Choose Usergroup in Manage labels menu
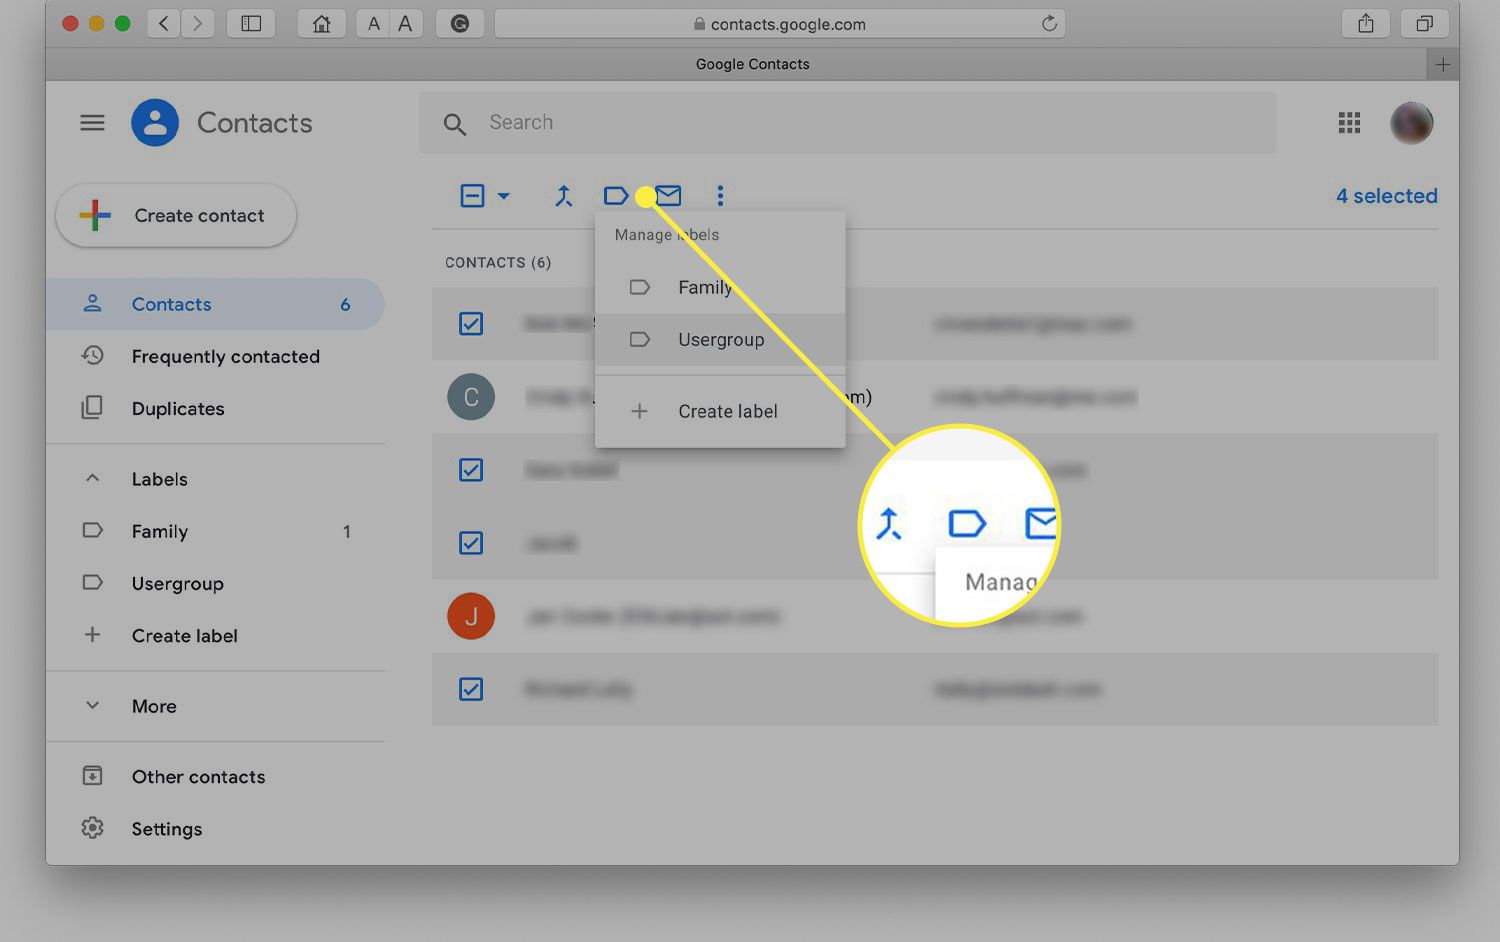Image resolution: width=1500 pixels, height=942 pixels. point(720,339)
